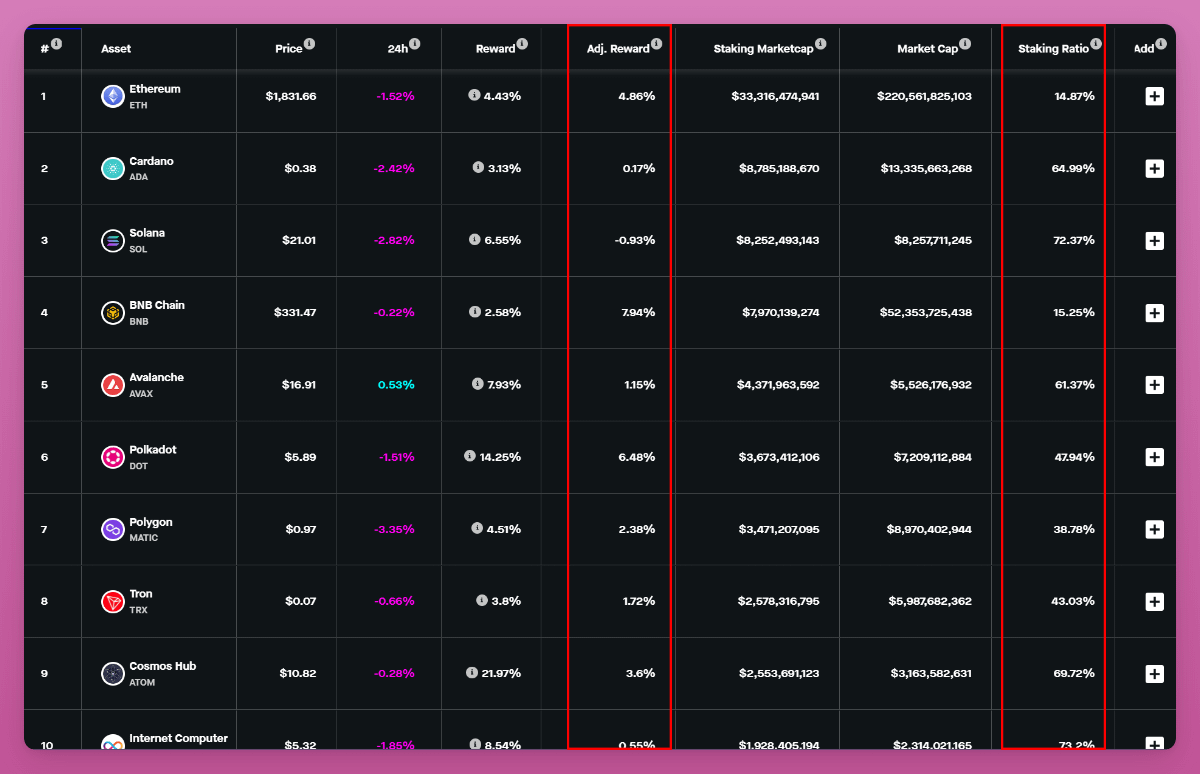Open the Polygon asset name link
Screen dimensions: 1200x774
(151, 522)
